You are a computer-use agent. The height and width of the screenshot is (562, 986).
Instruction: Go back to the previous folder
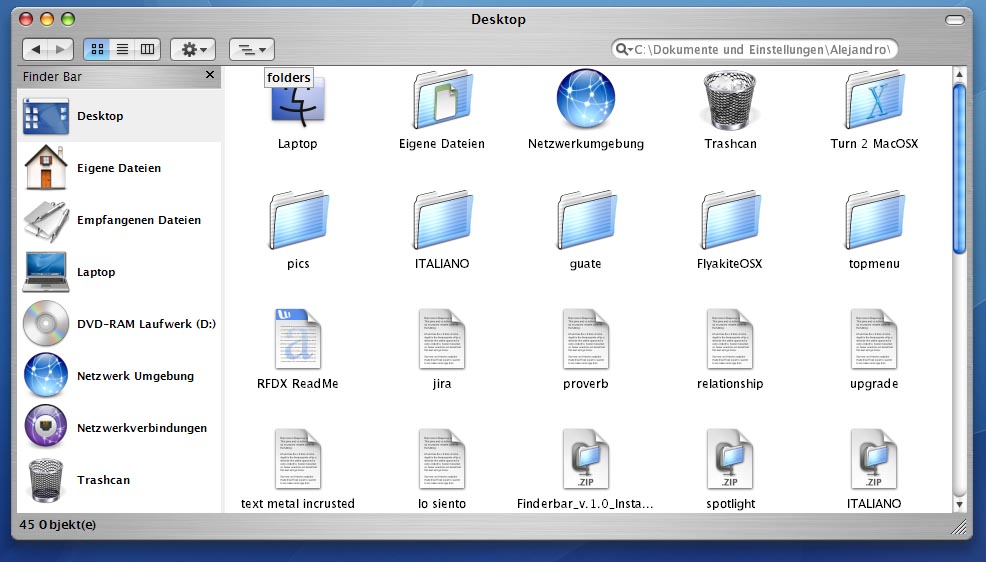click(36, 49)
